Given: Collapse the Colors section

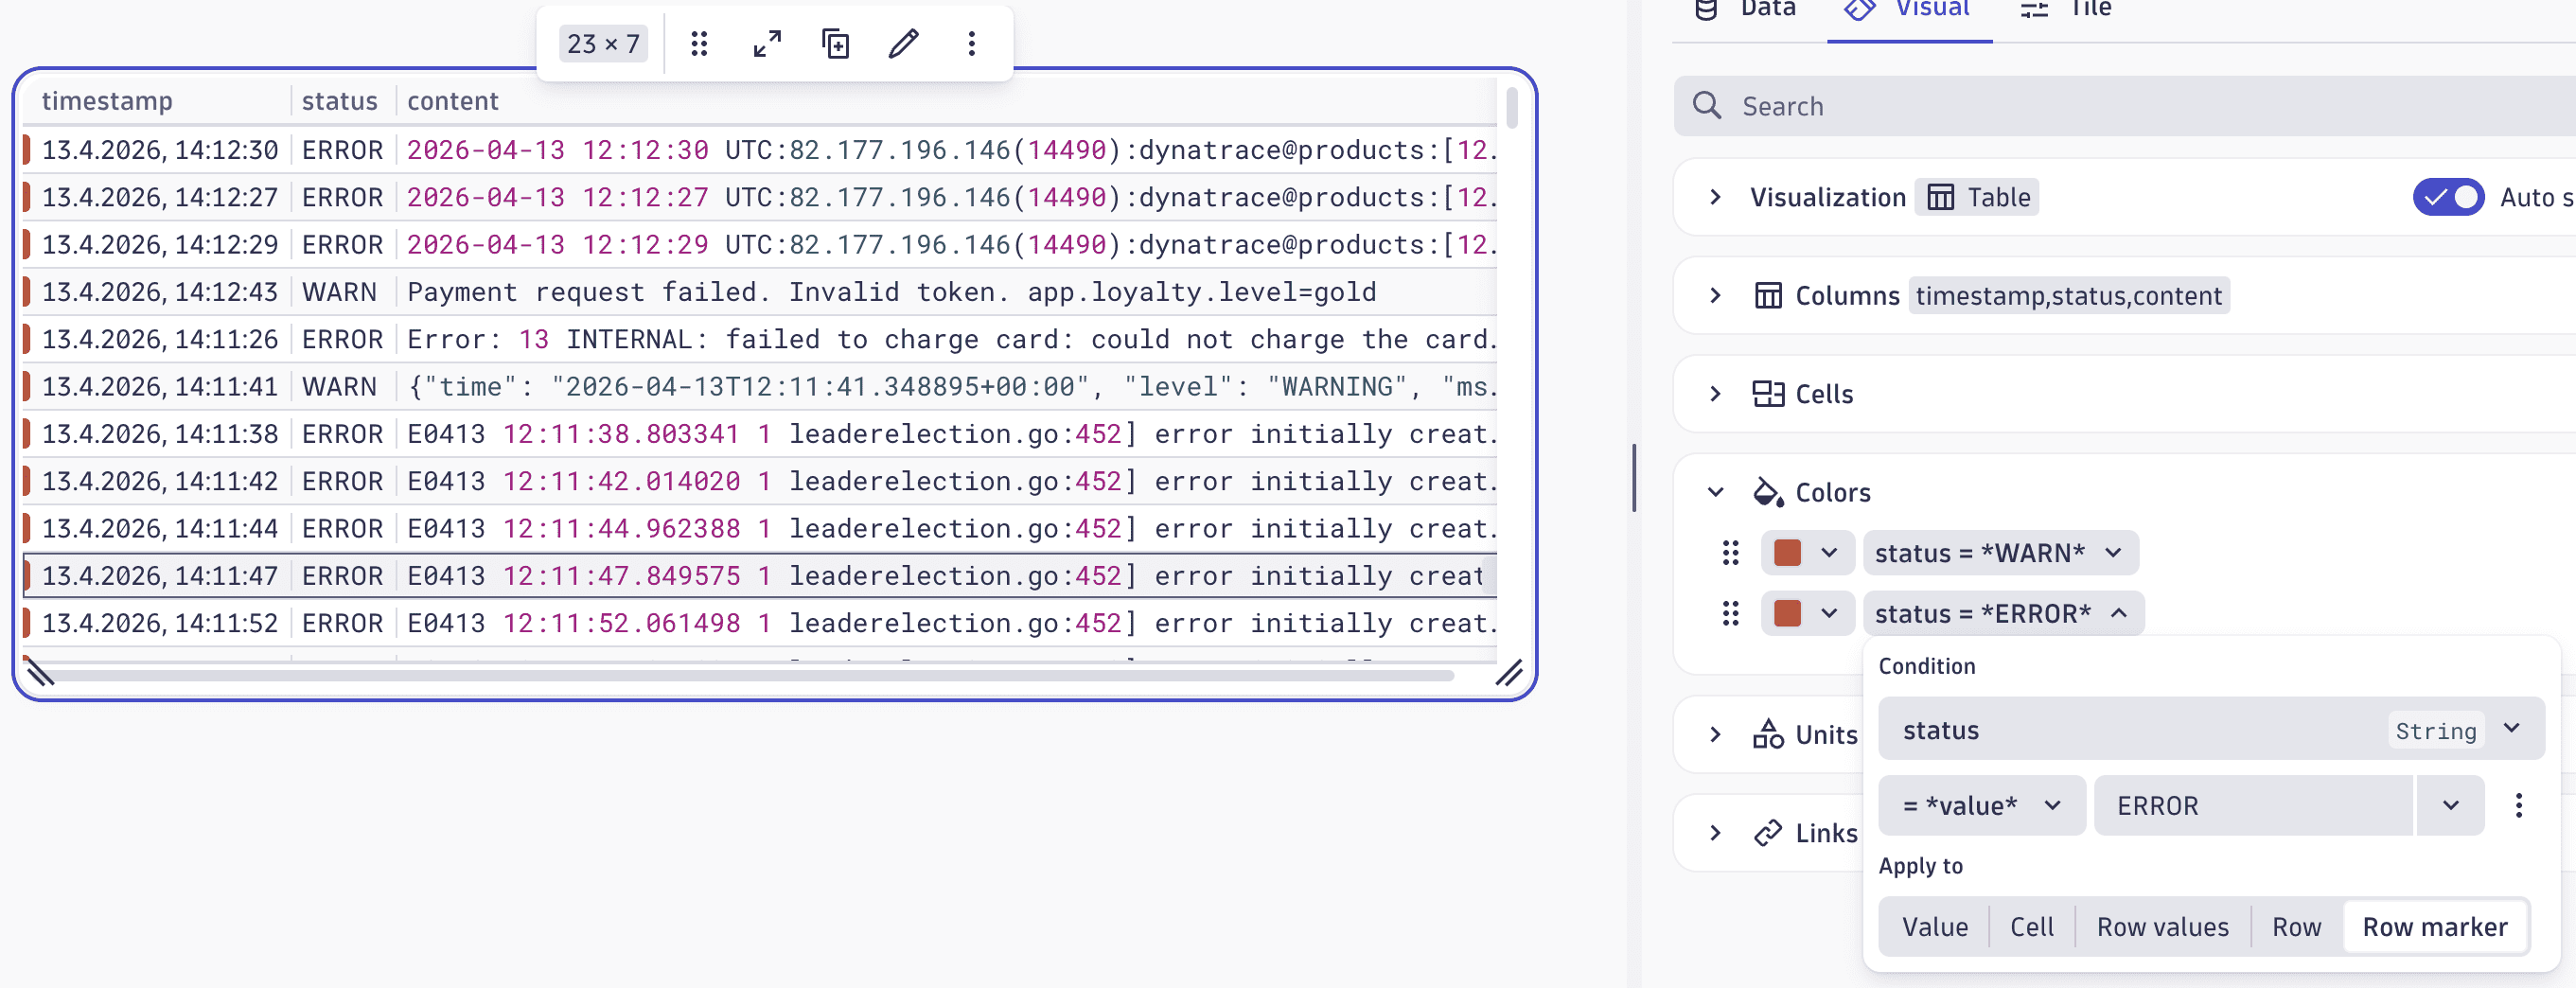Looking at the screenshot, I should coord(1715,492).
